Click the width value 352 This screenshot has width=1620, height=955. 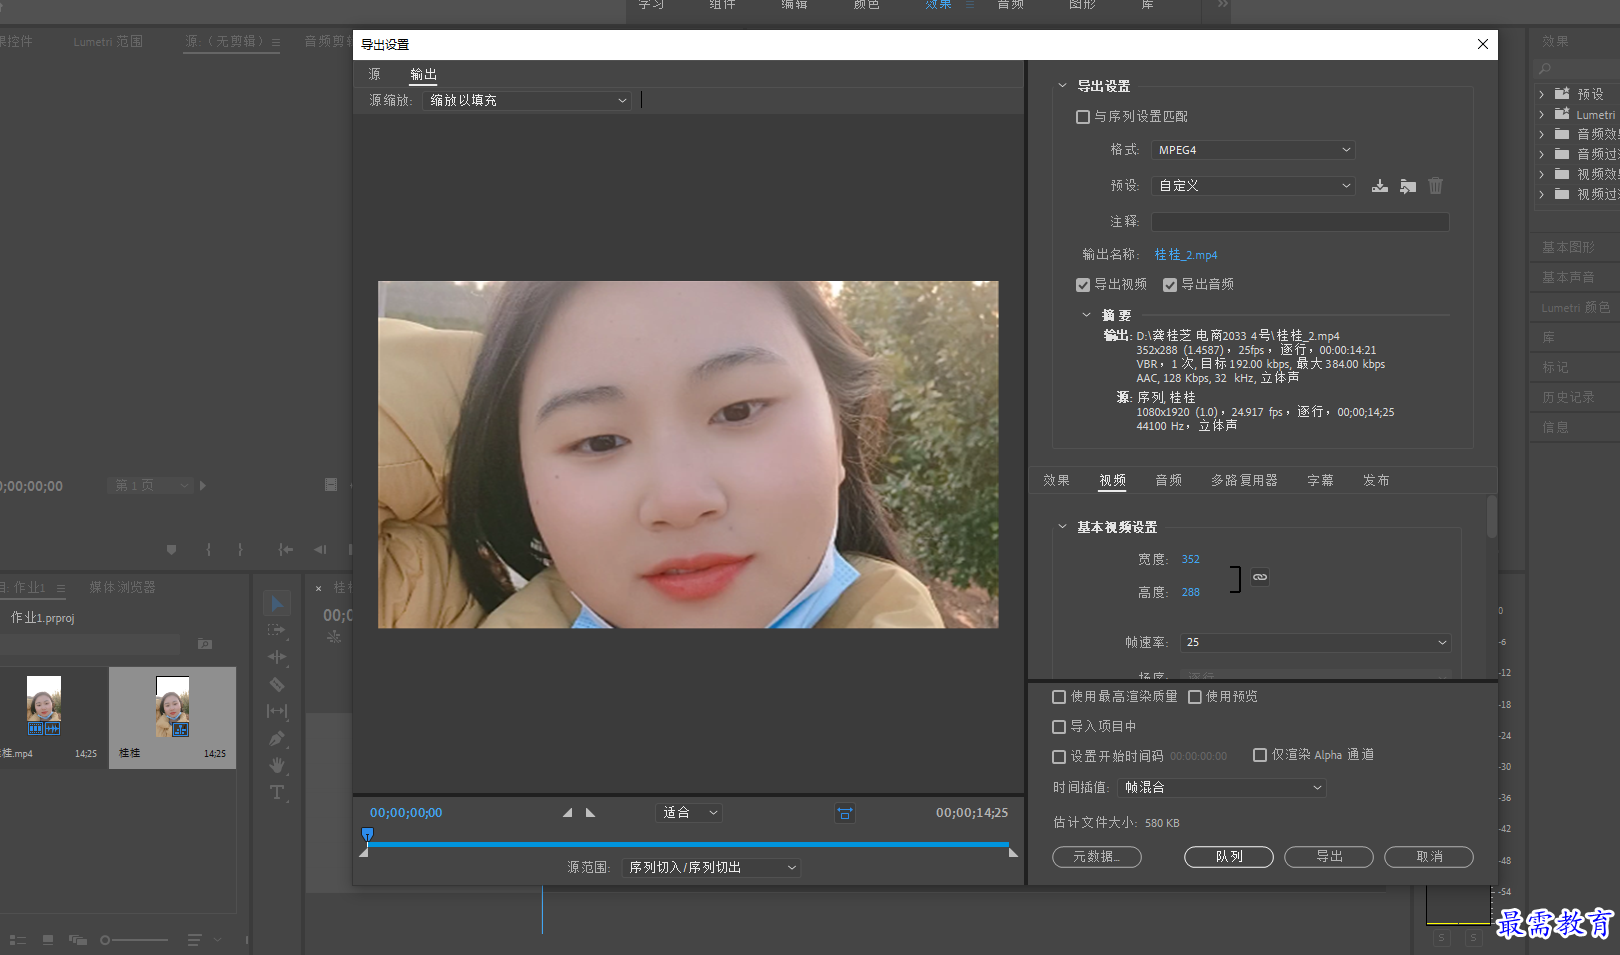point(1190,560)
